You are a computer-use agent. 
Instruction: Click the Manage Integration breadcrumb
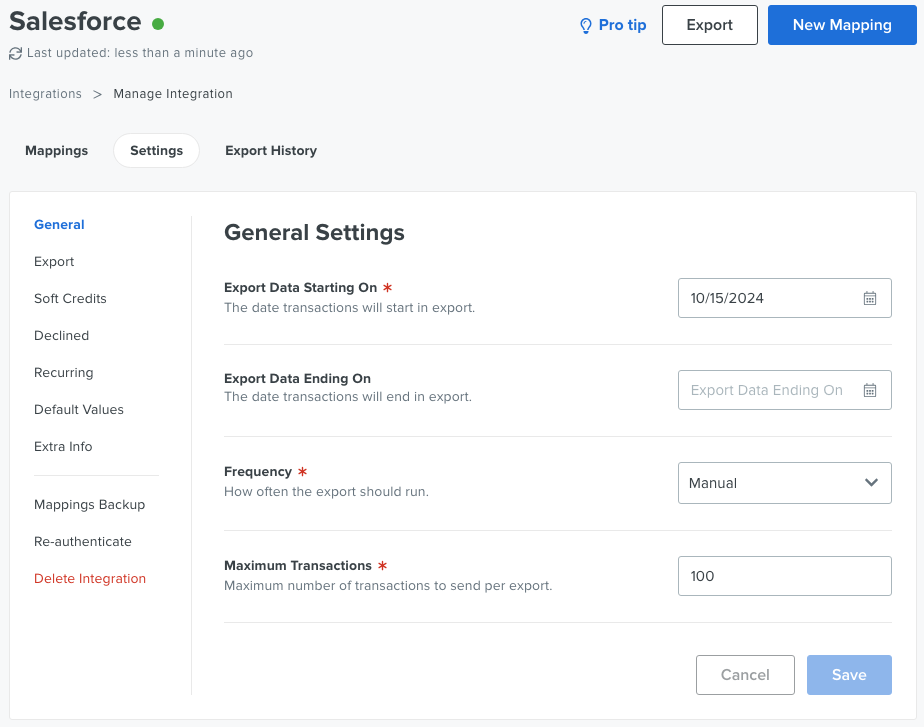[173, 94]
